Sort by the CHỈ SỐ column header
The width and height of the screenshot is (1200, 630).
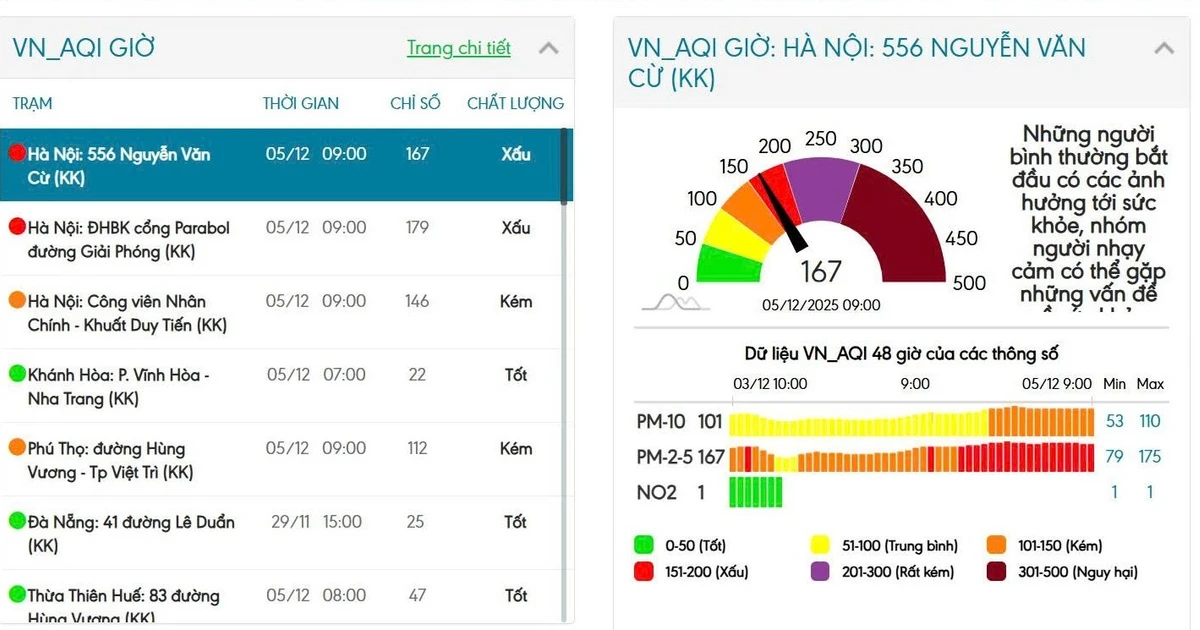click(415, 103)
